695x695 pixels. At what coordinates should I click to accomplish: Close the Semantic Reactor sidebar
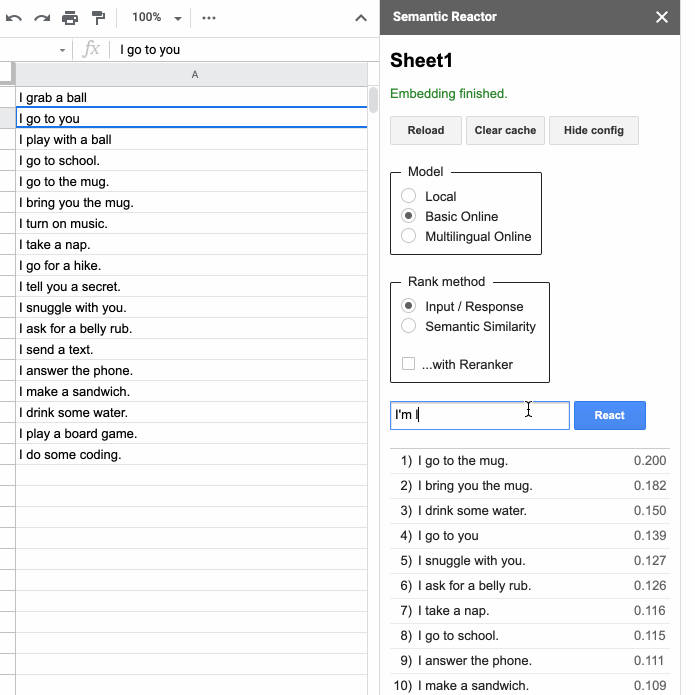[662, 17]
